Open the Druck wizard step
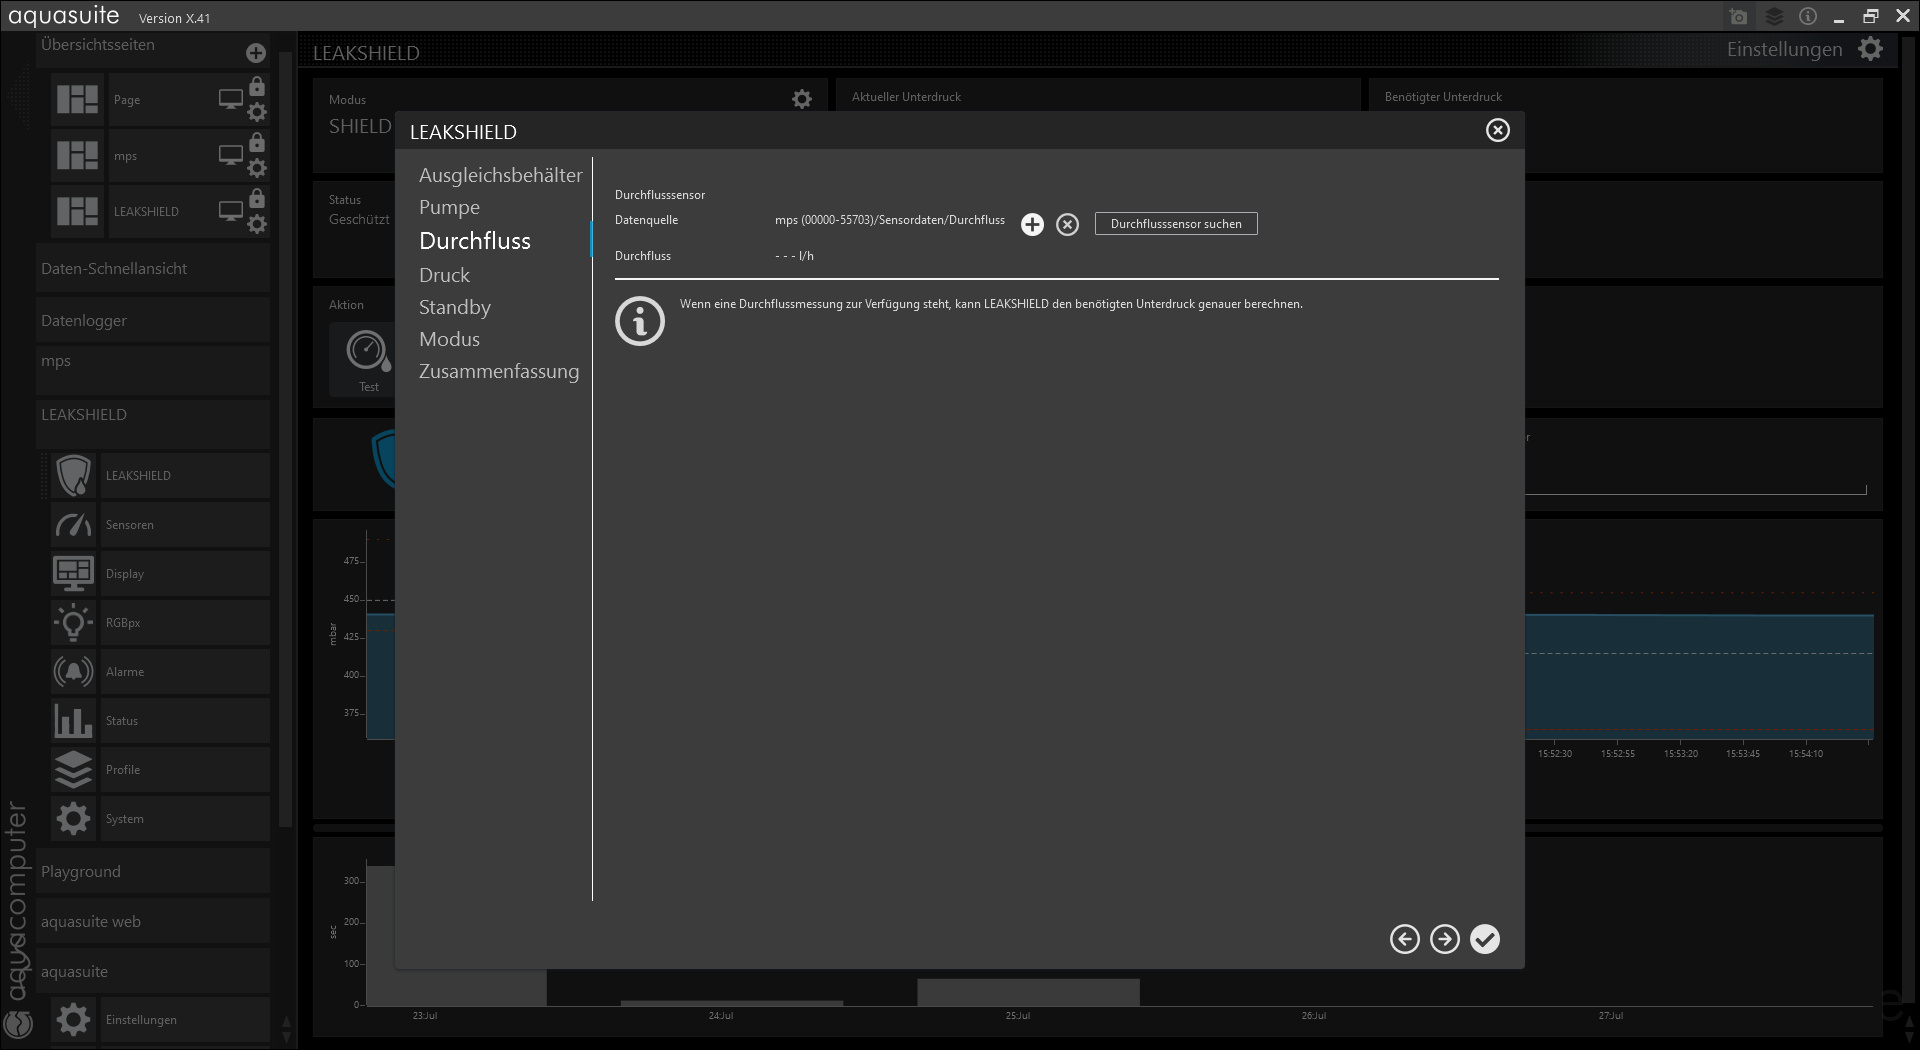 click(x=444, y=275)
